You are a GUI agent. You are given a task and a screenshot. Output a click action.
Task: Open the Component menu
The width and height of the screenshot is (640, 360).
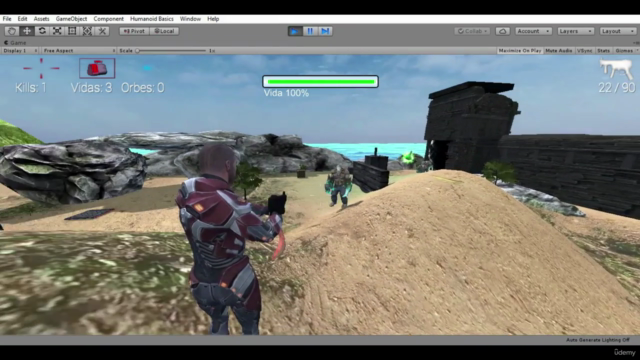coord(109,19)
